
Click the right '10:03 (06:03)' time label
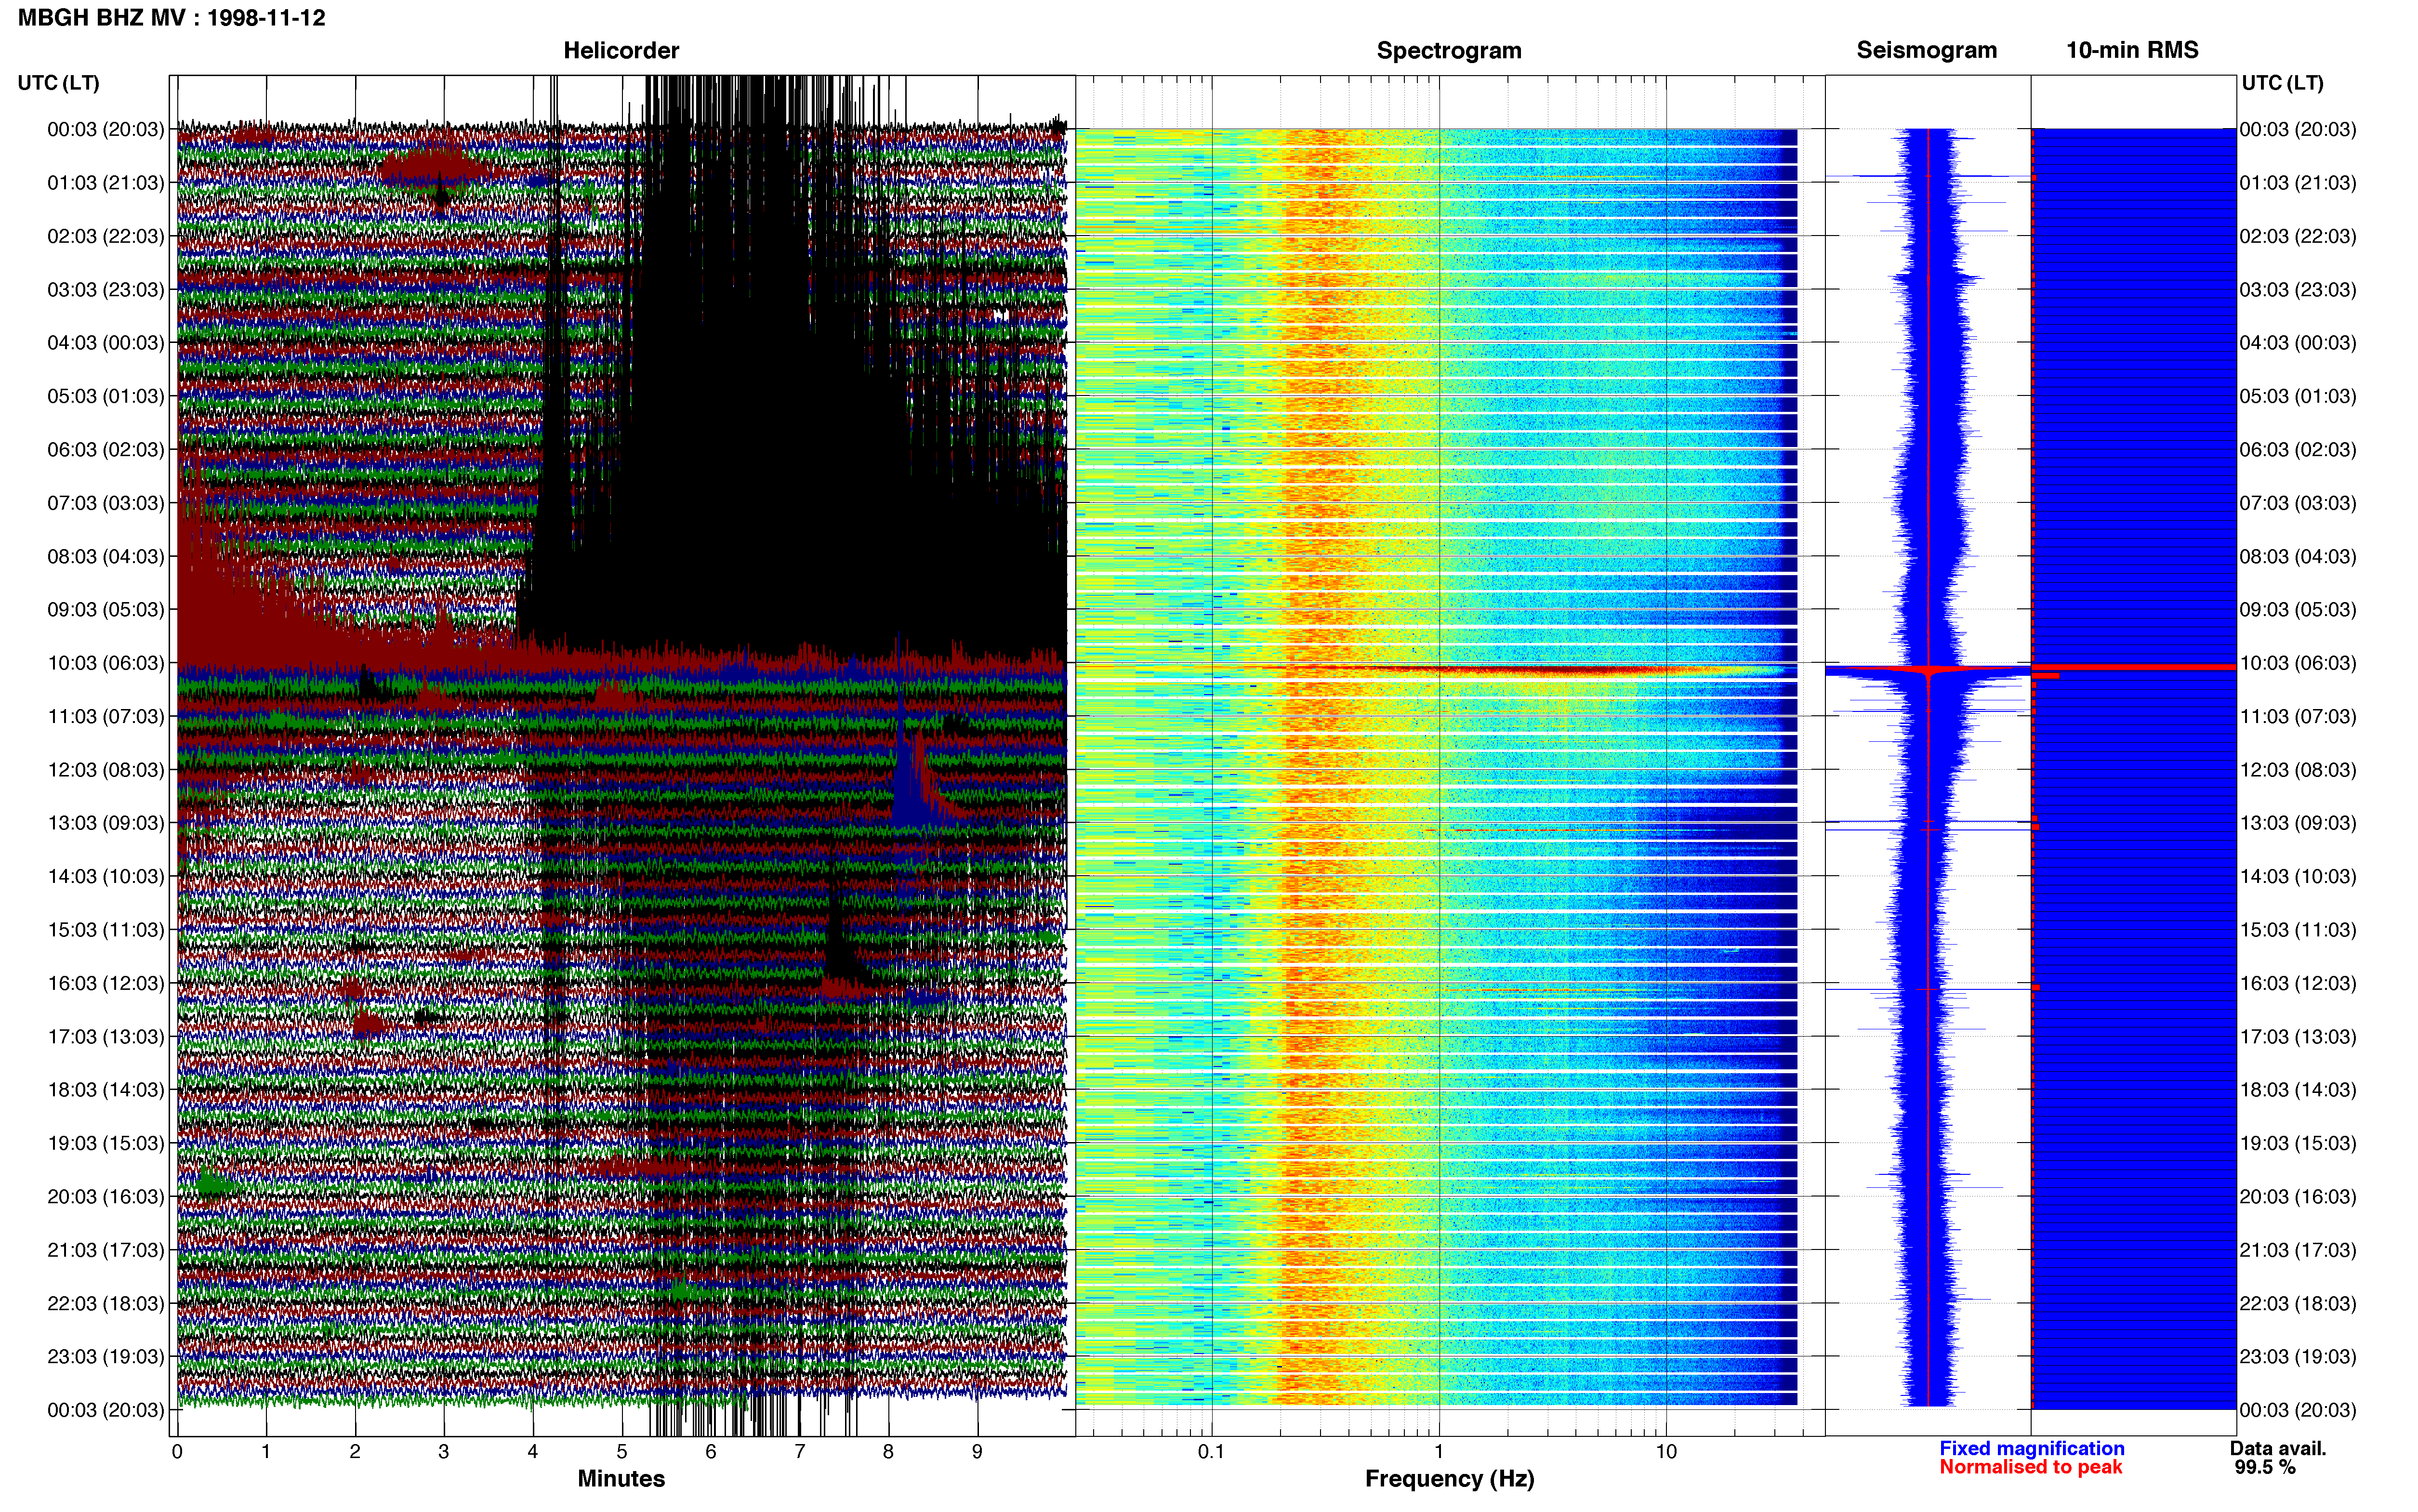2298,663
